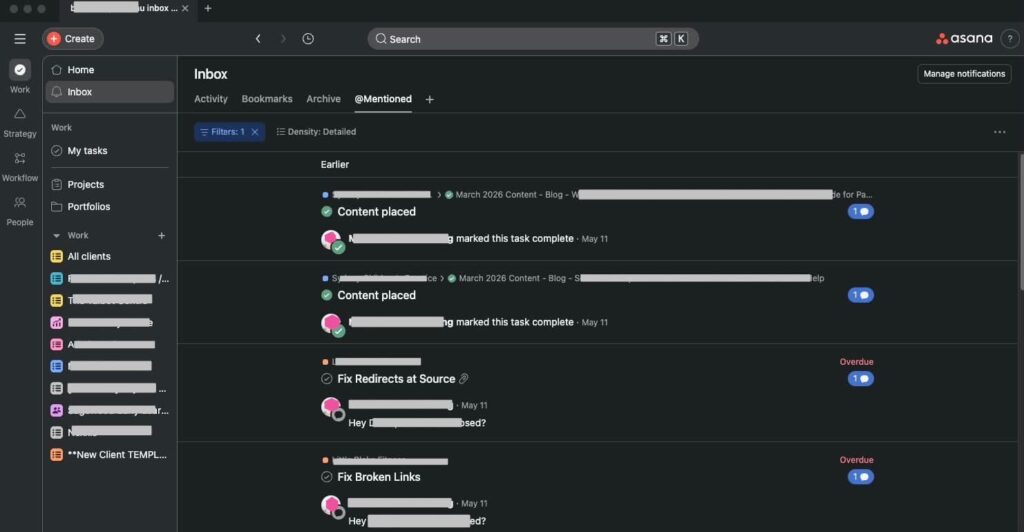1024x532 pixels.
Task: Add new item with Work section plus
Action: [161, 236]
